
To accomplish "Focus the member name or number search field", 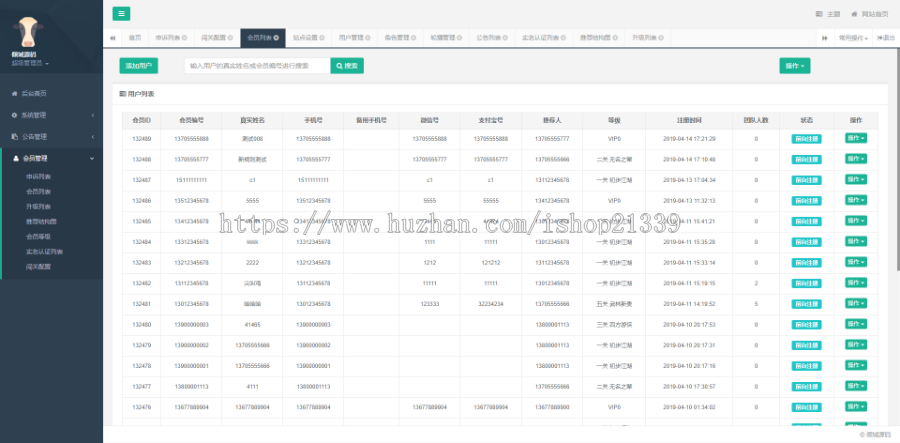I will point(257,66).
